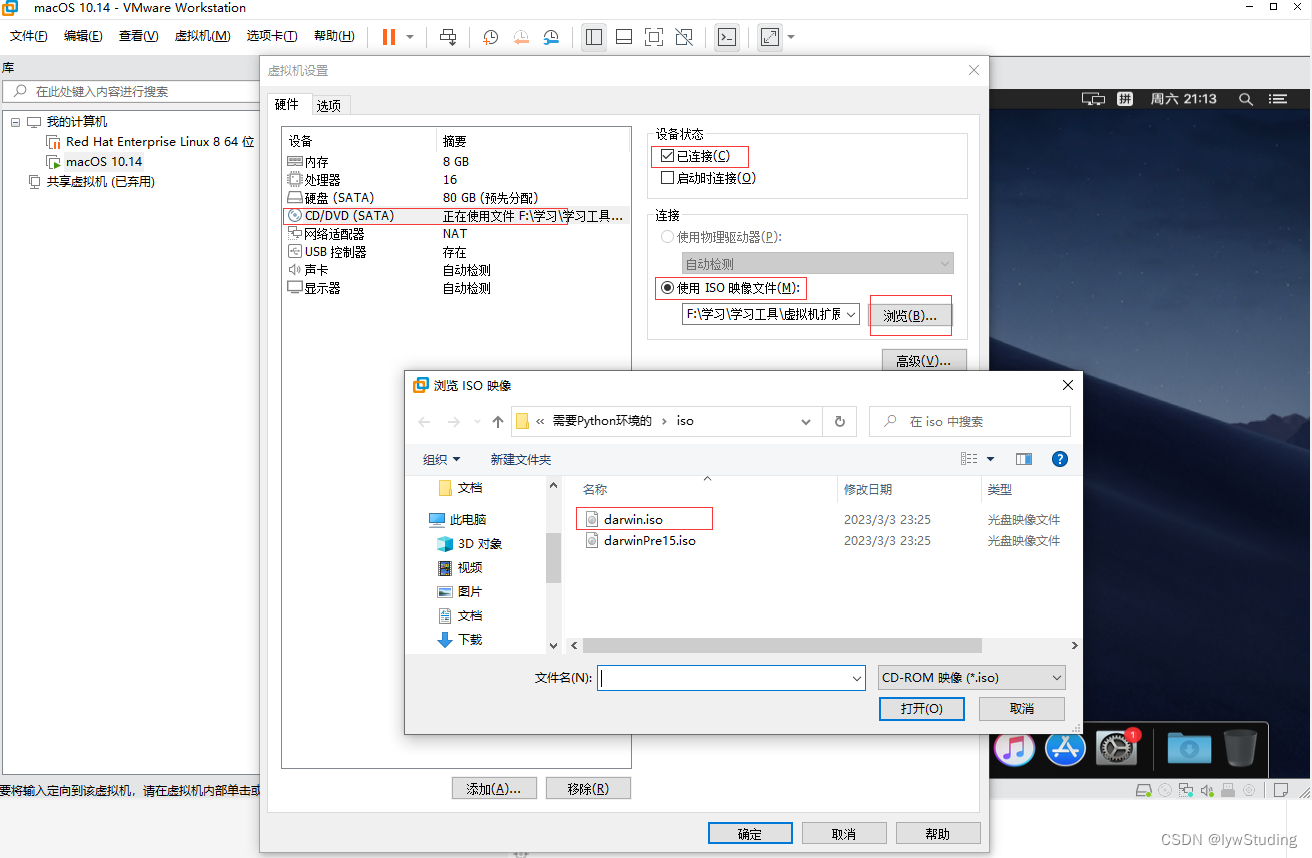The image size is (1312, 858).
Task: Select the 声卡 device row
Action: (x=456, y=269)
